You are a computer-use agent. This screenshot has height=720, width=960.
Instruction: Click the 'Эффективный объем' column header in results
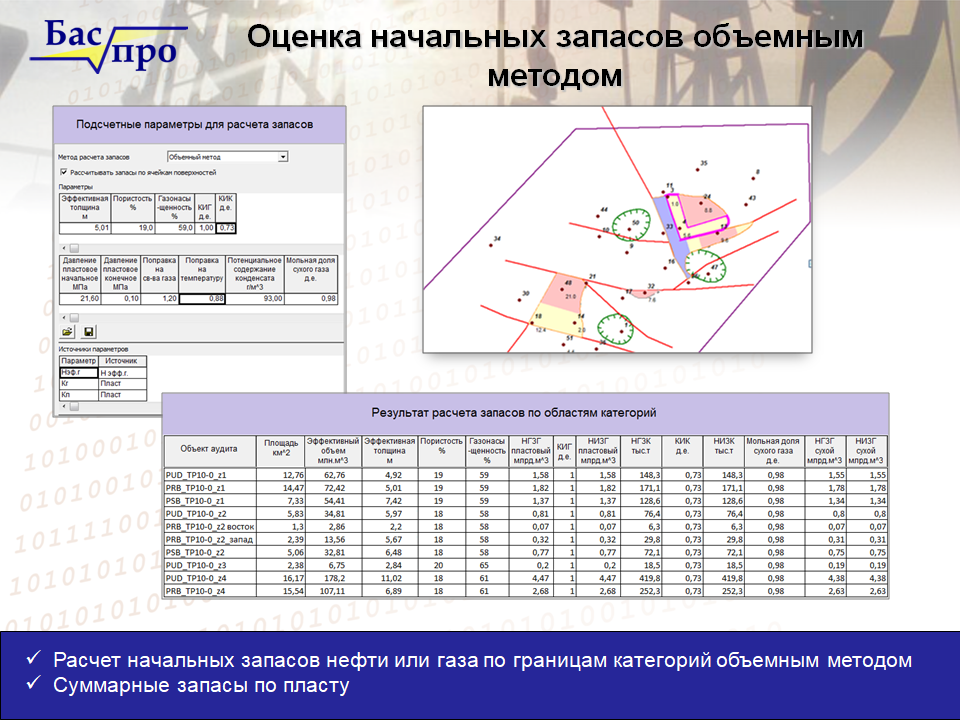click(333, 451)
